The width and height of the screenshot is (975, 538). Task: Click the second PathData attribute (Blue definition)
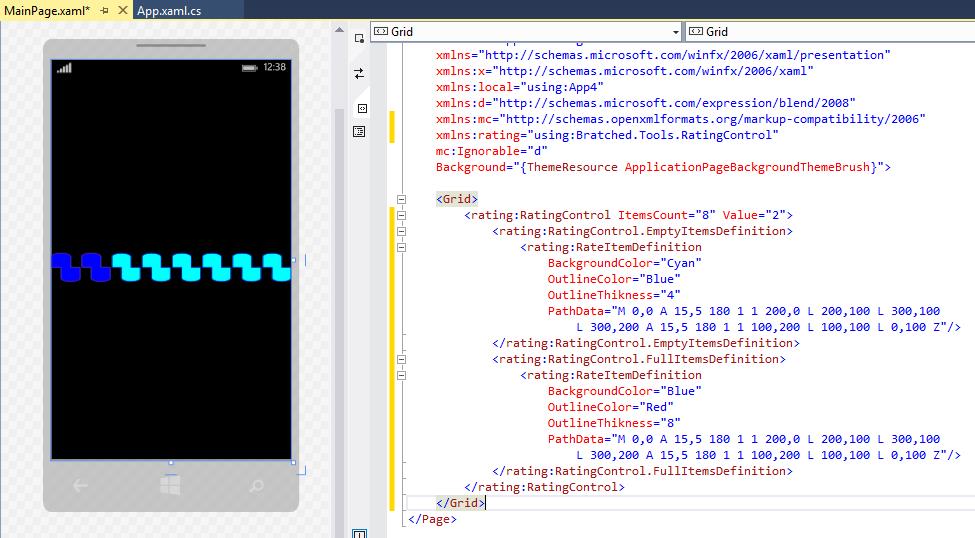754,447
